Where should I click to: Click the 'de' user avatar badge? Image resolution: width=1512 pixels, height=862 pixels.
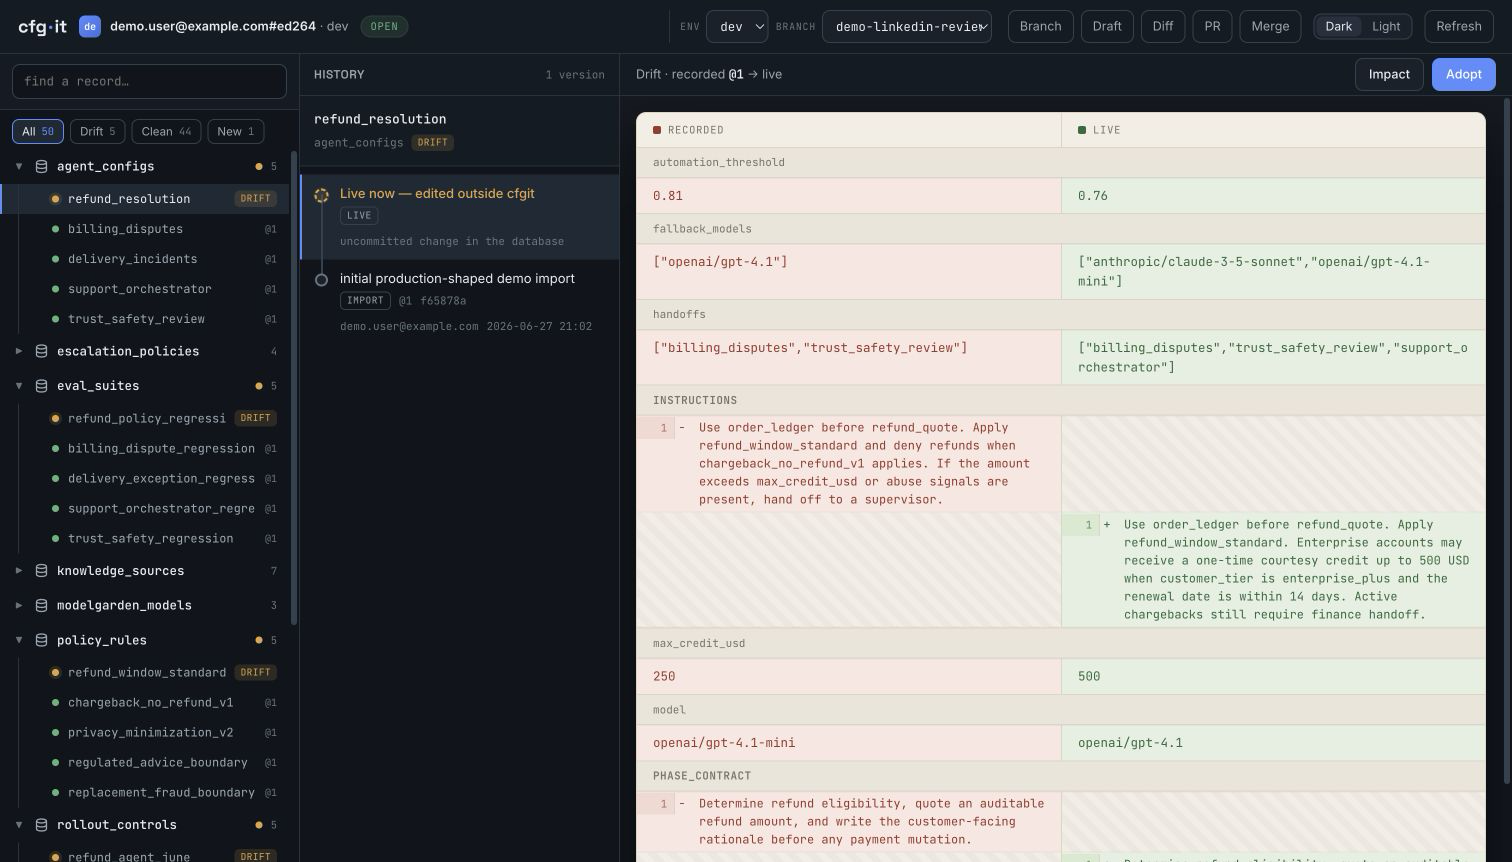(x=90, y=26)
